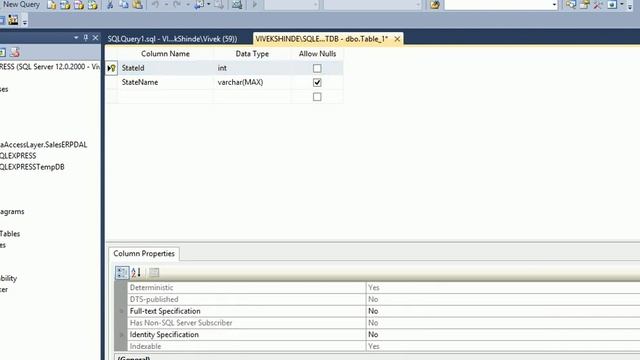The height and width of the screenshot is (360, 640).
Task: Switch to SQLQuery1.sql tab
Action: coord(172,39)
